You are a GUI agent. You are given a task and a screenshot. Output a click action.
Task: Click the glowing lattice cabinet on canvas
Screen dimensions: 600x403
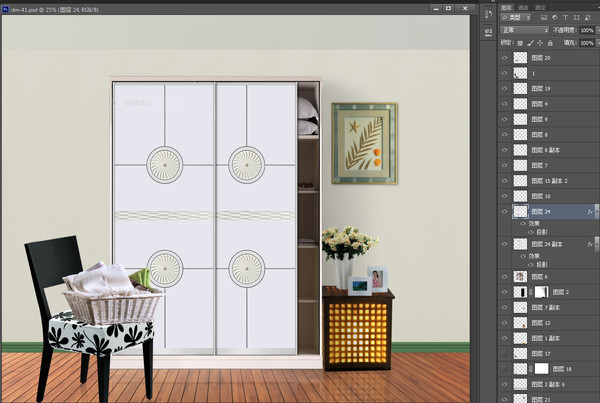click(x=358, y=329)
